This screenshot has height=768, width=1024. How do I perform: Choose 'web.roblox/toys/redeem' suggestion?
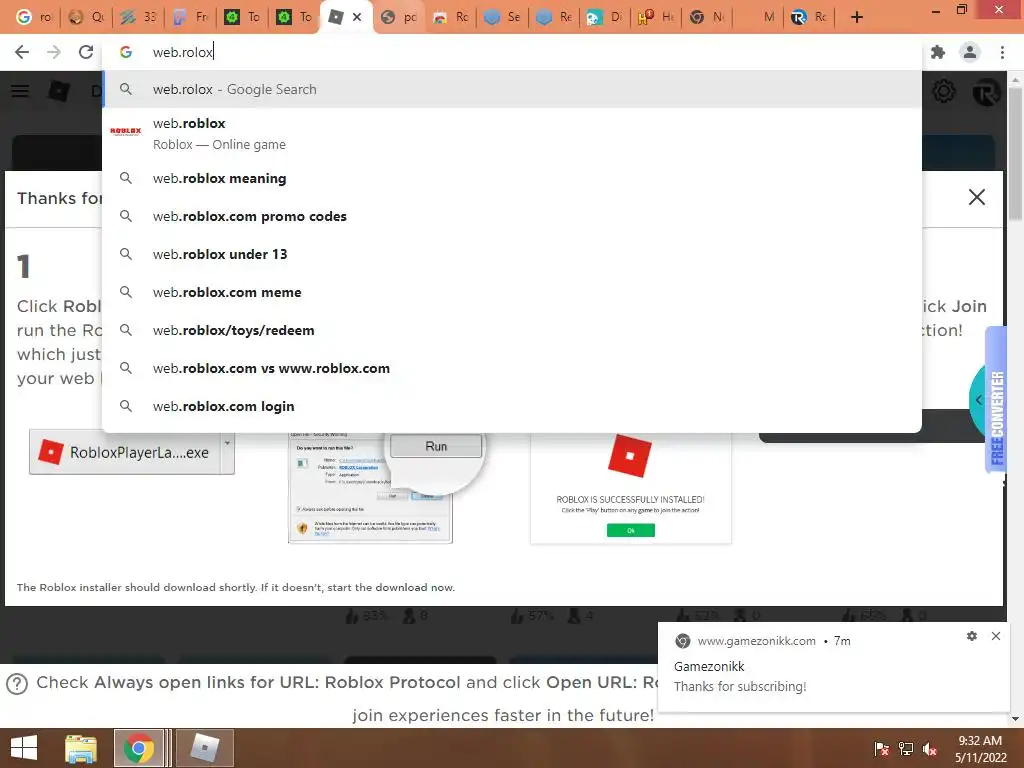pyautogui.click(x=512, y=330)
